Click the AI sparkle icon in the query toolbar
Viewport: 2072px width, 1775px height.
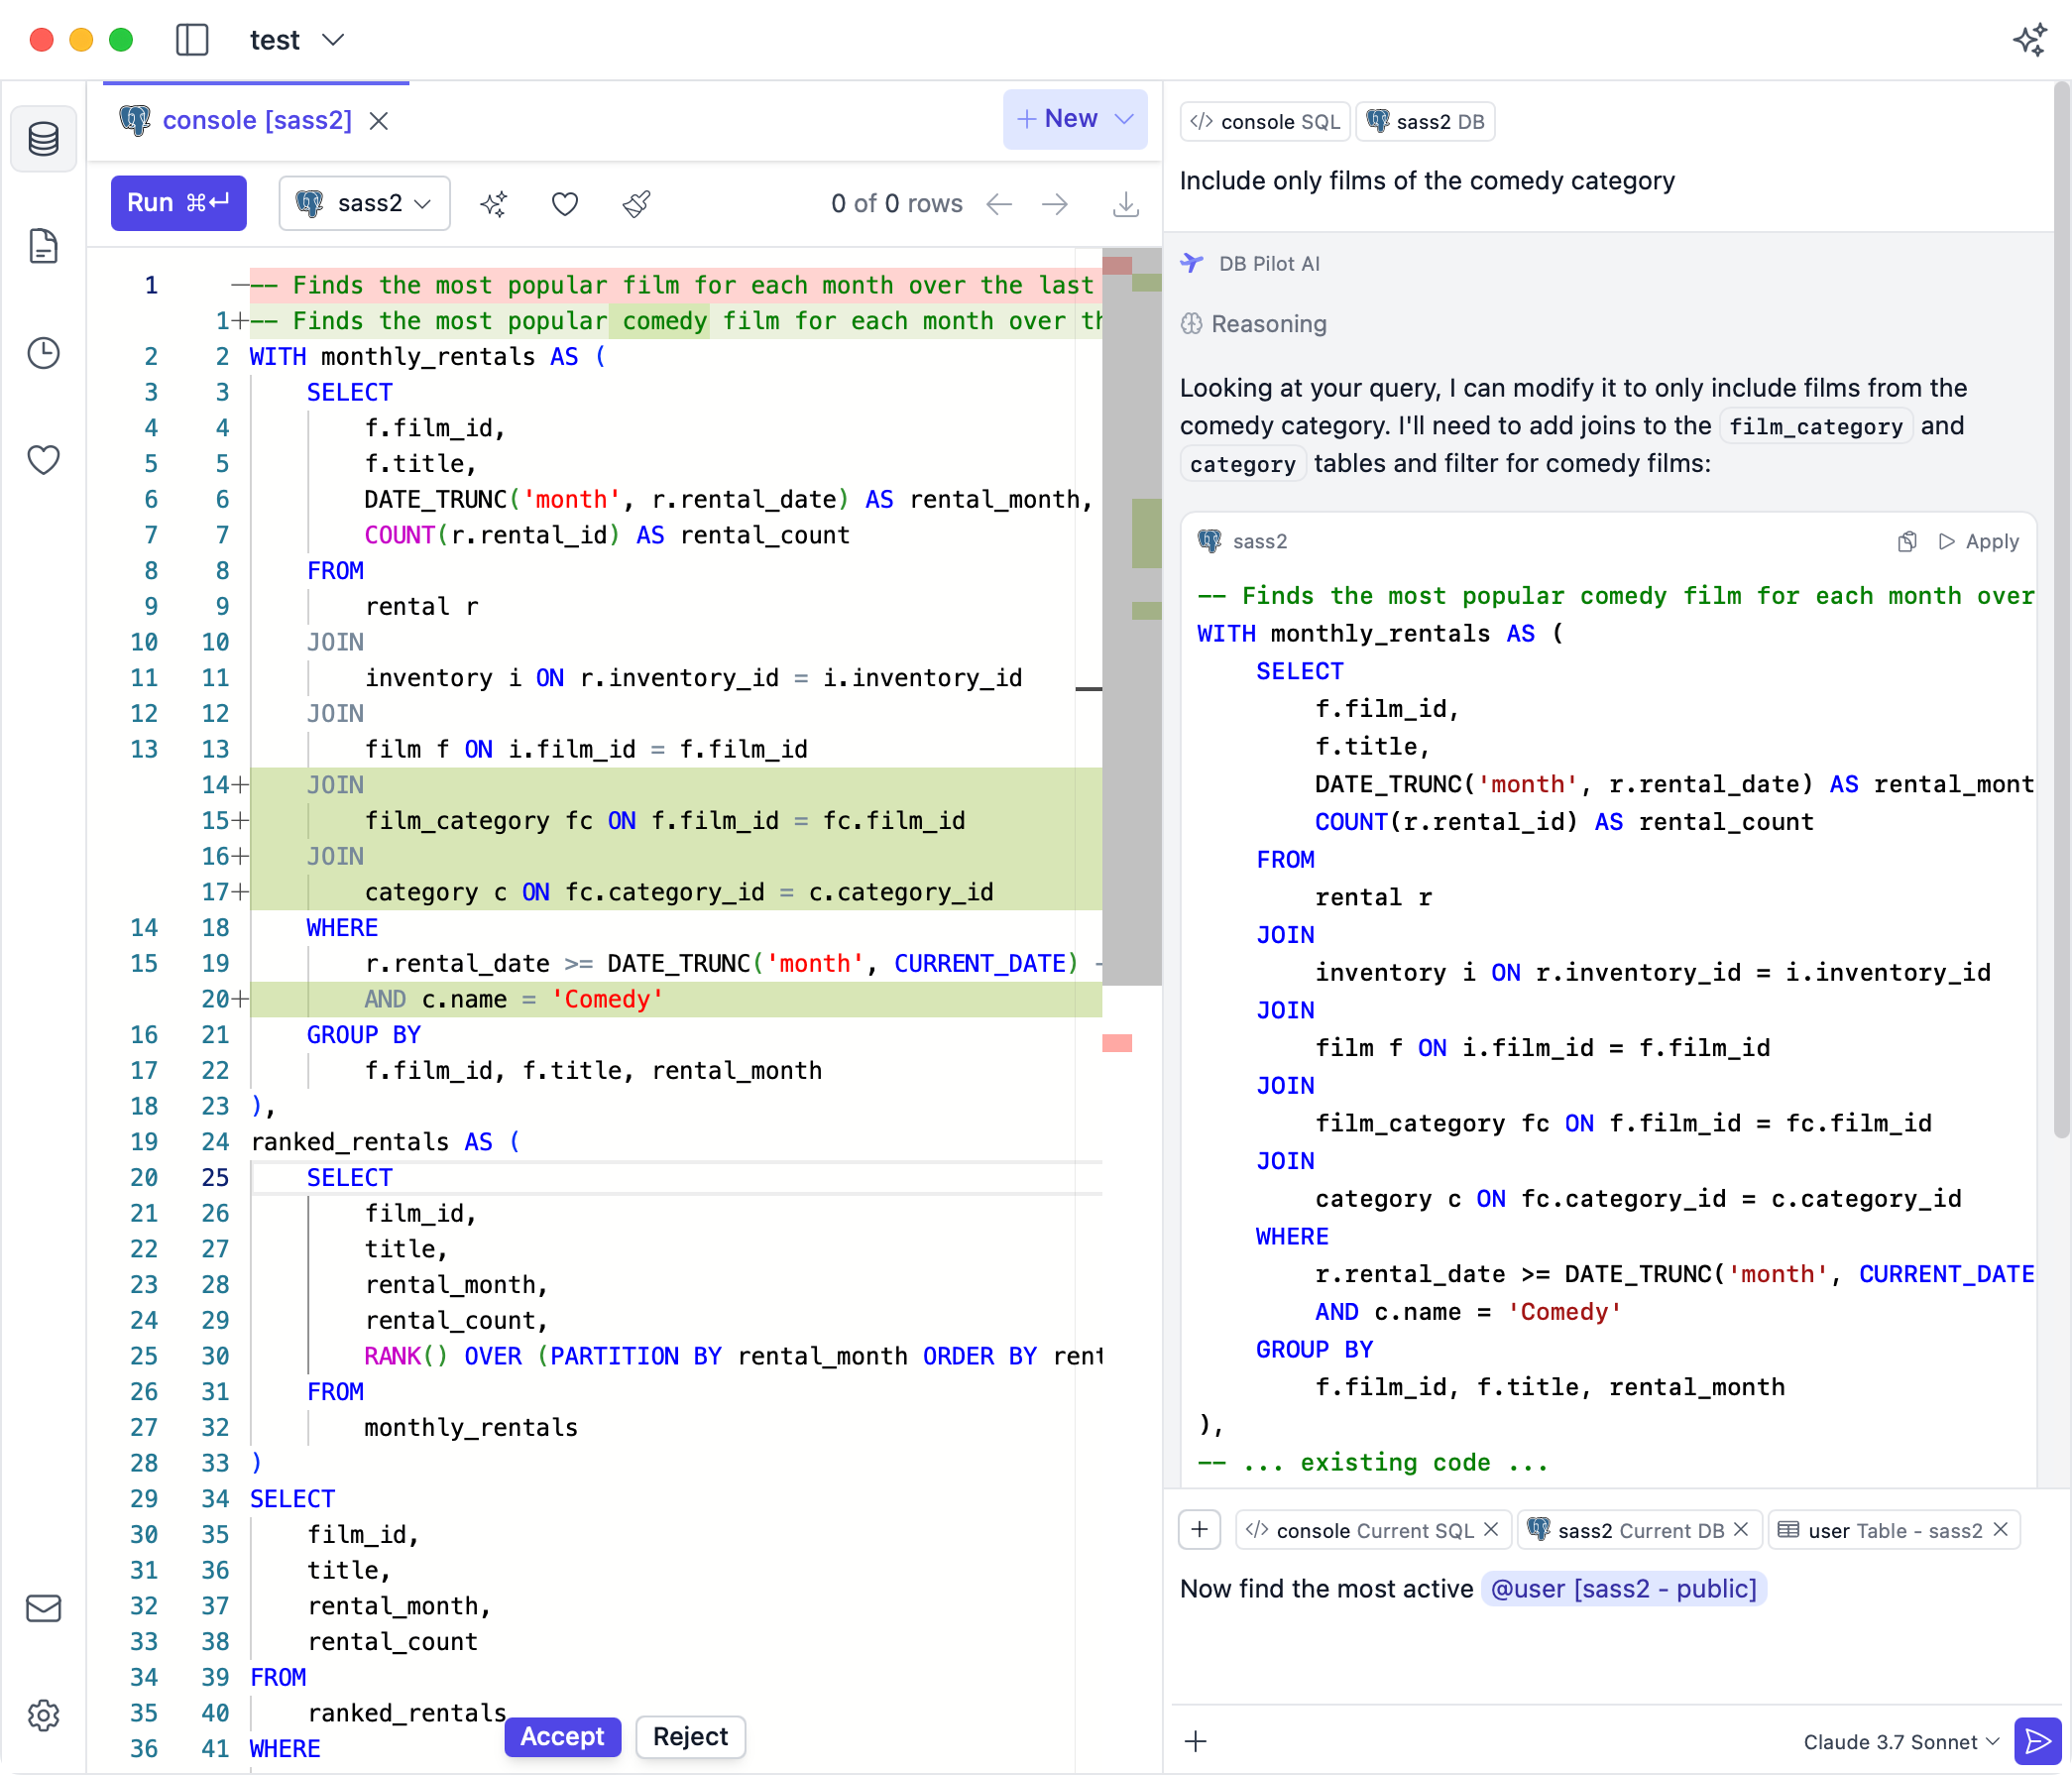[494, 204]
